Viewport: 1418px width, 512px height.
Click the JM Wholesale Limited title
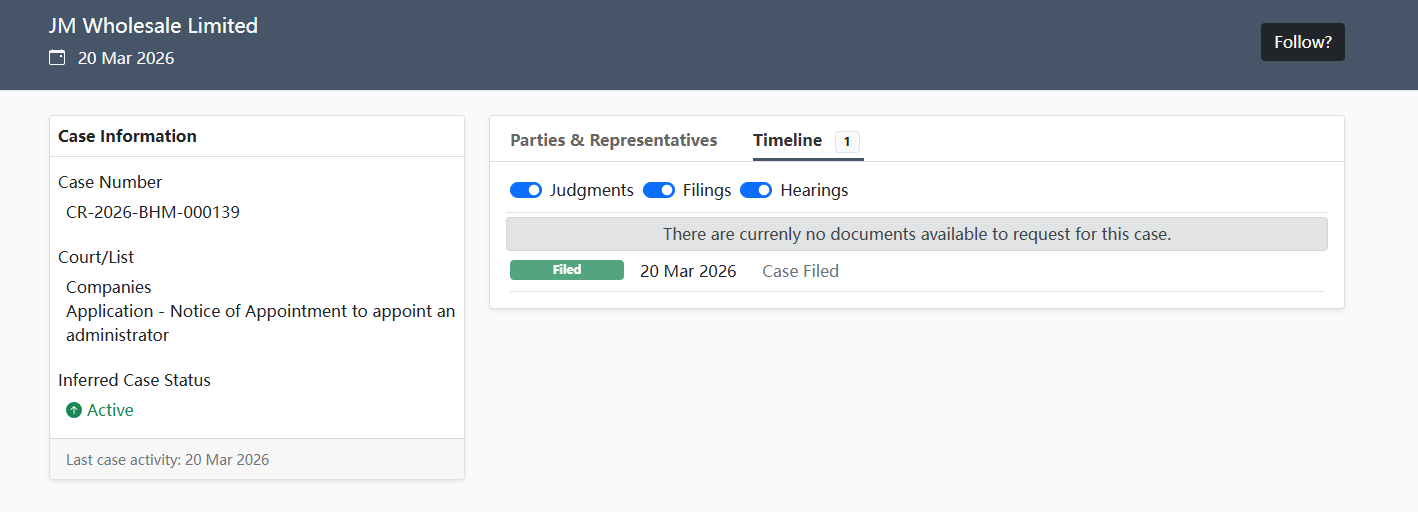[153, 26]
